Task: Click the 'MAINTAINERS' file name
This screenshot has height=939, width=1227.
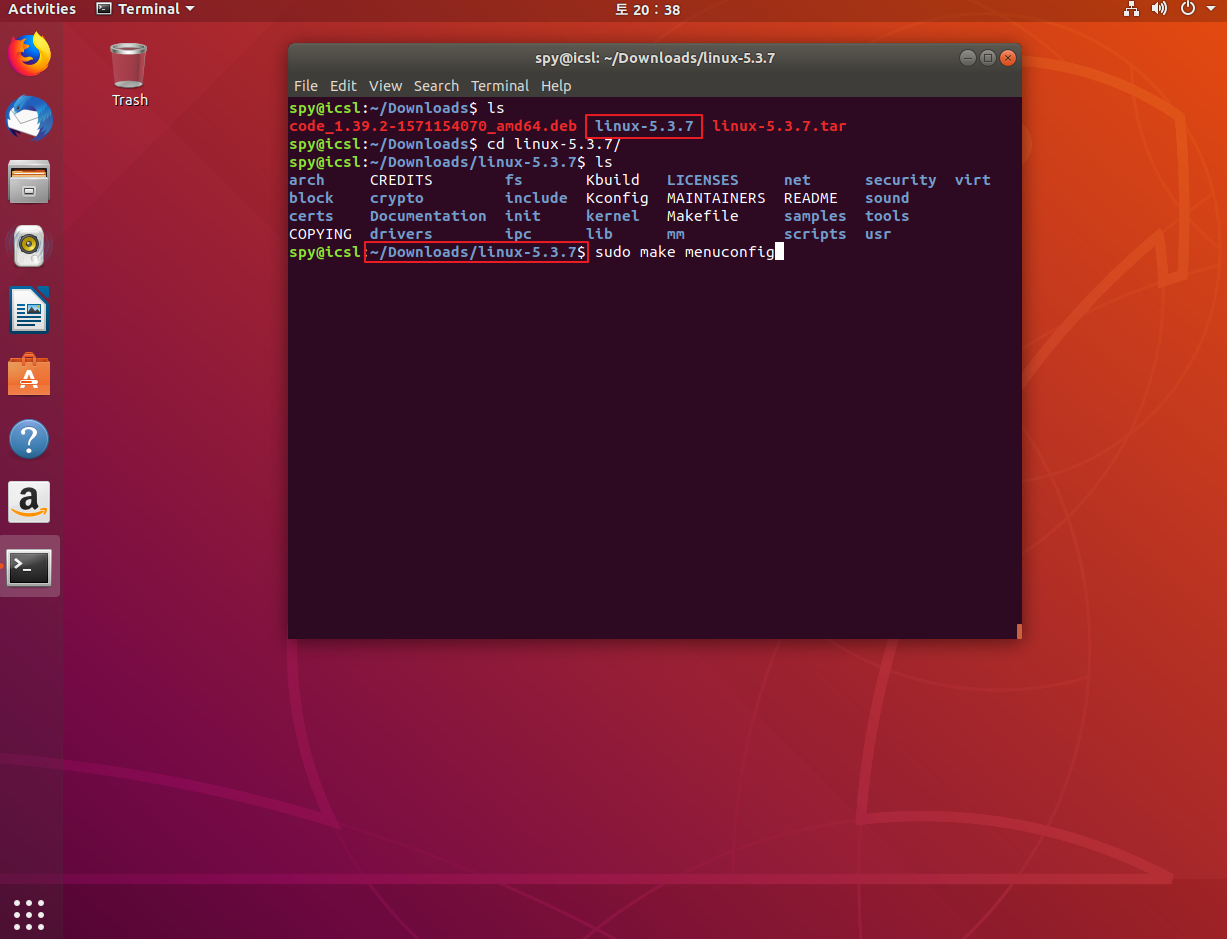Action: click(x=716, y=198)
